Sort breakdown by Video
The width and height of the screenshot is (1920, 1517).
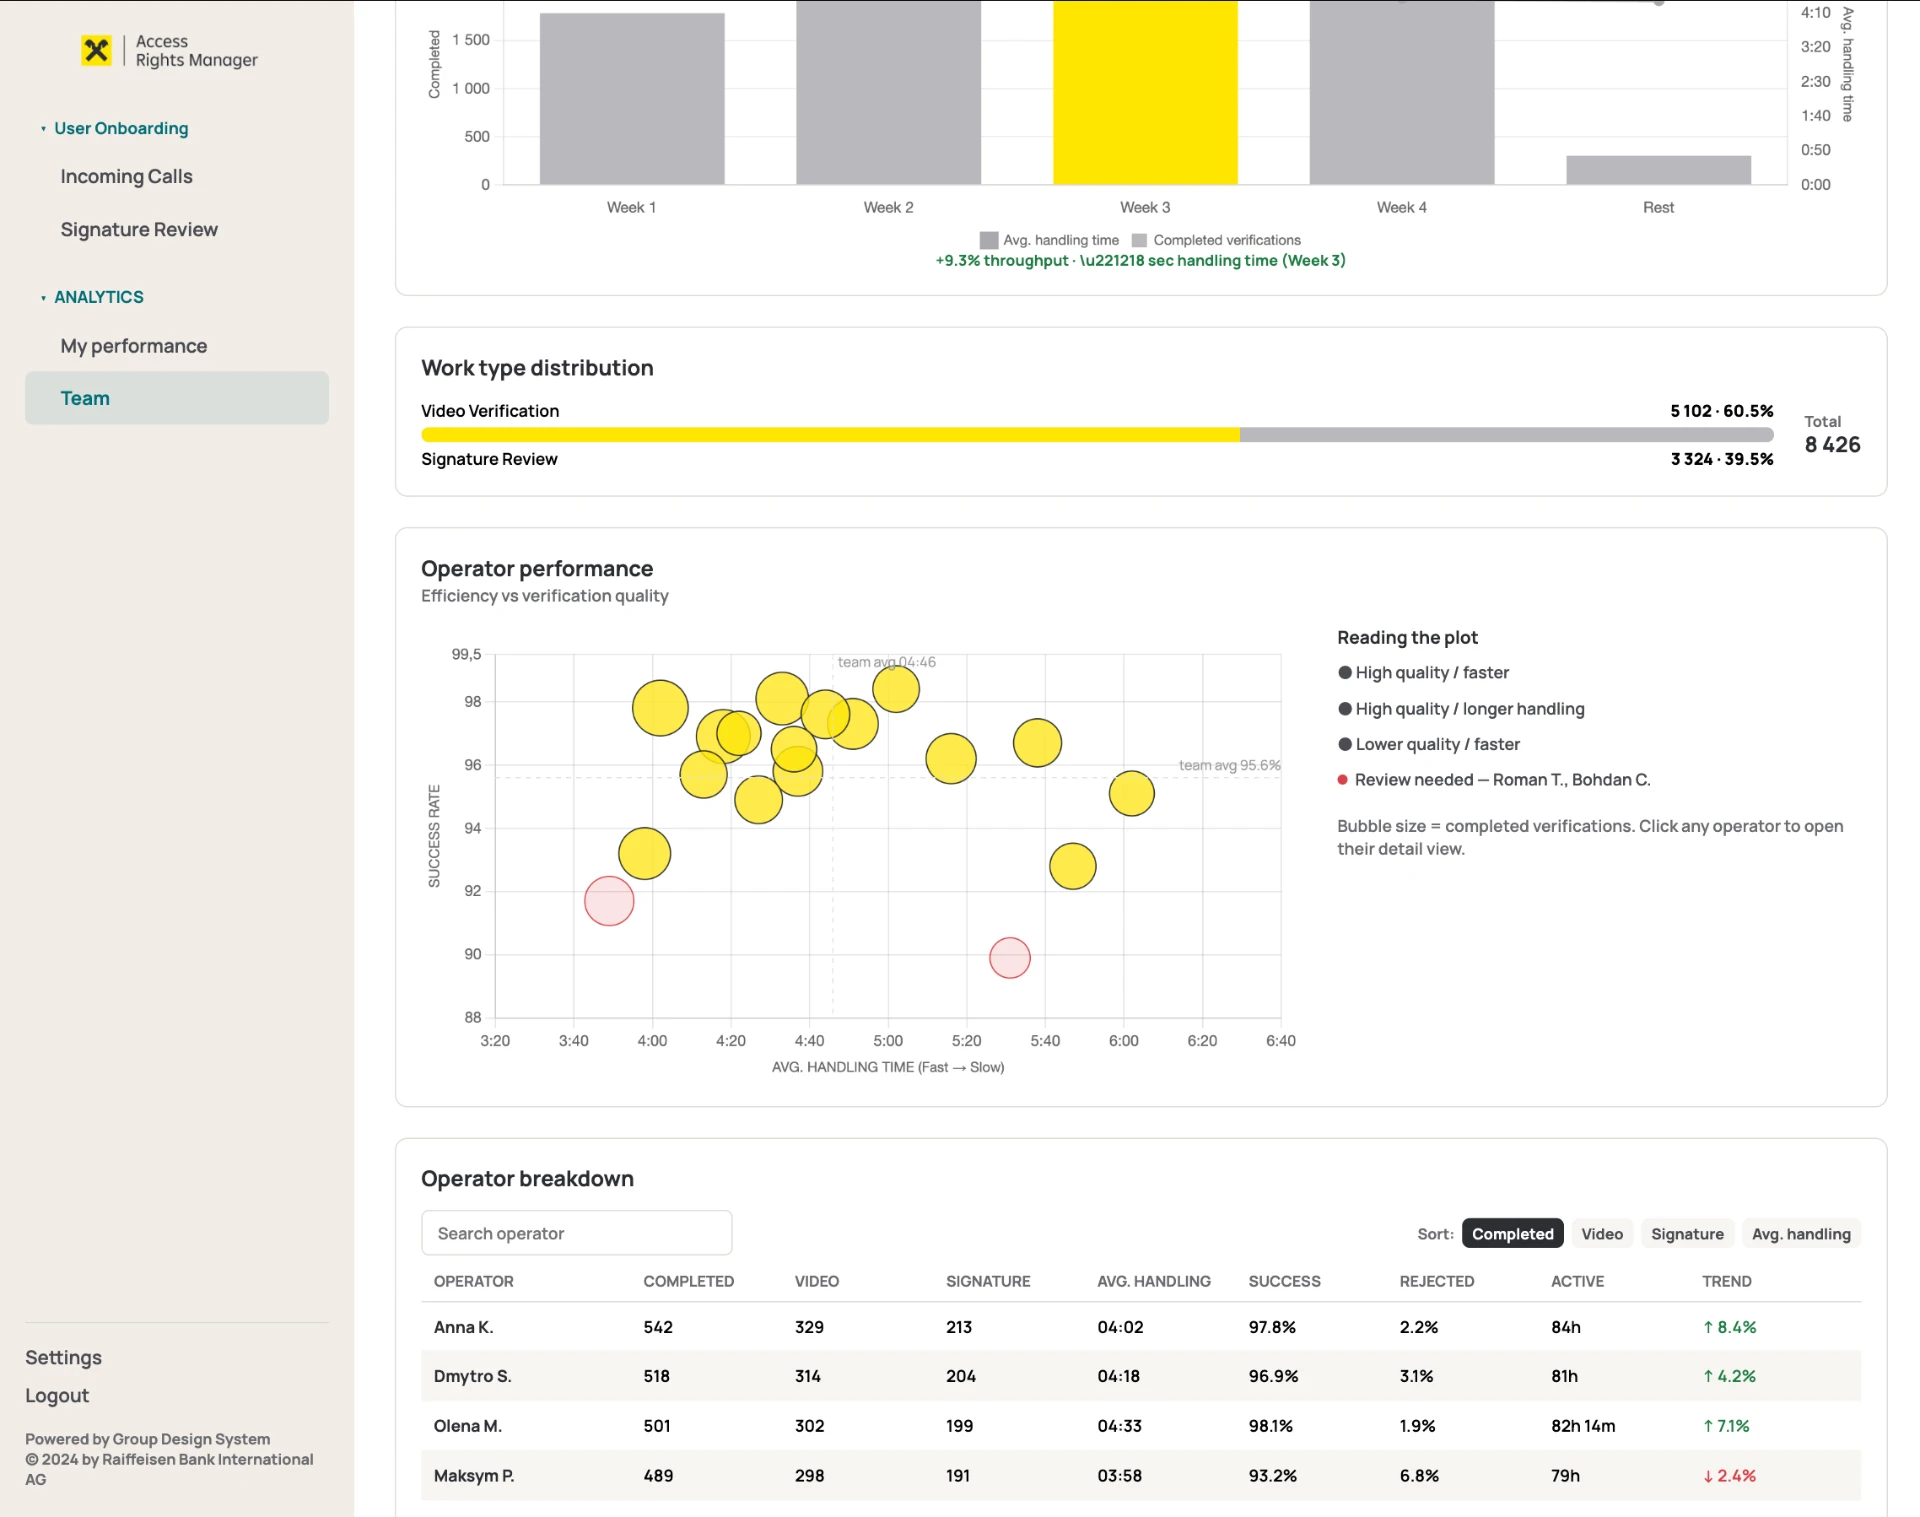pyautogui.click(x=1602, y=1233)
